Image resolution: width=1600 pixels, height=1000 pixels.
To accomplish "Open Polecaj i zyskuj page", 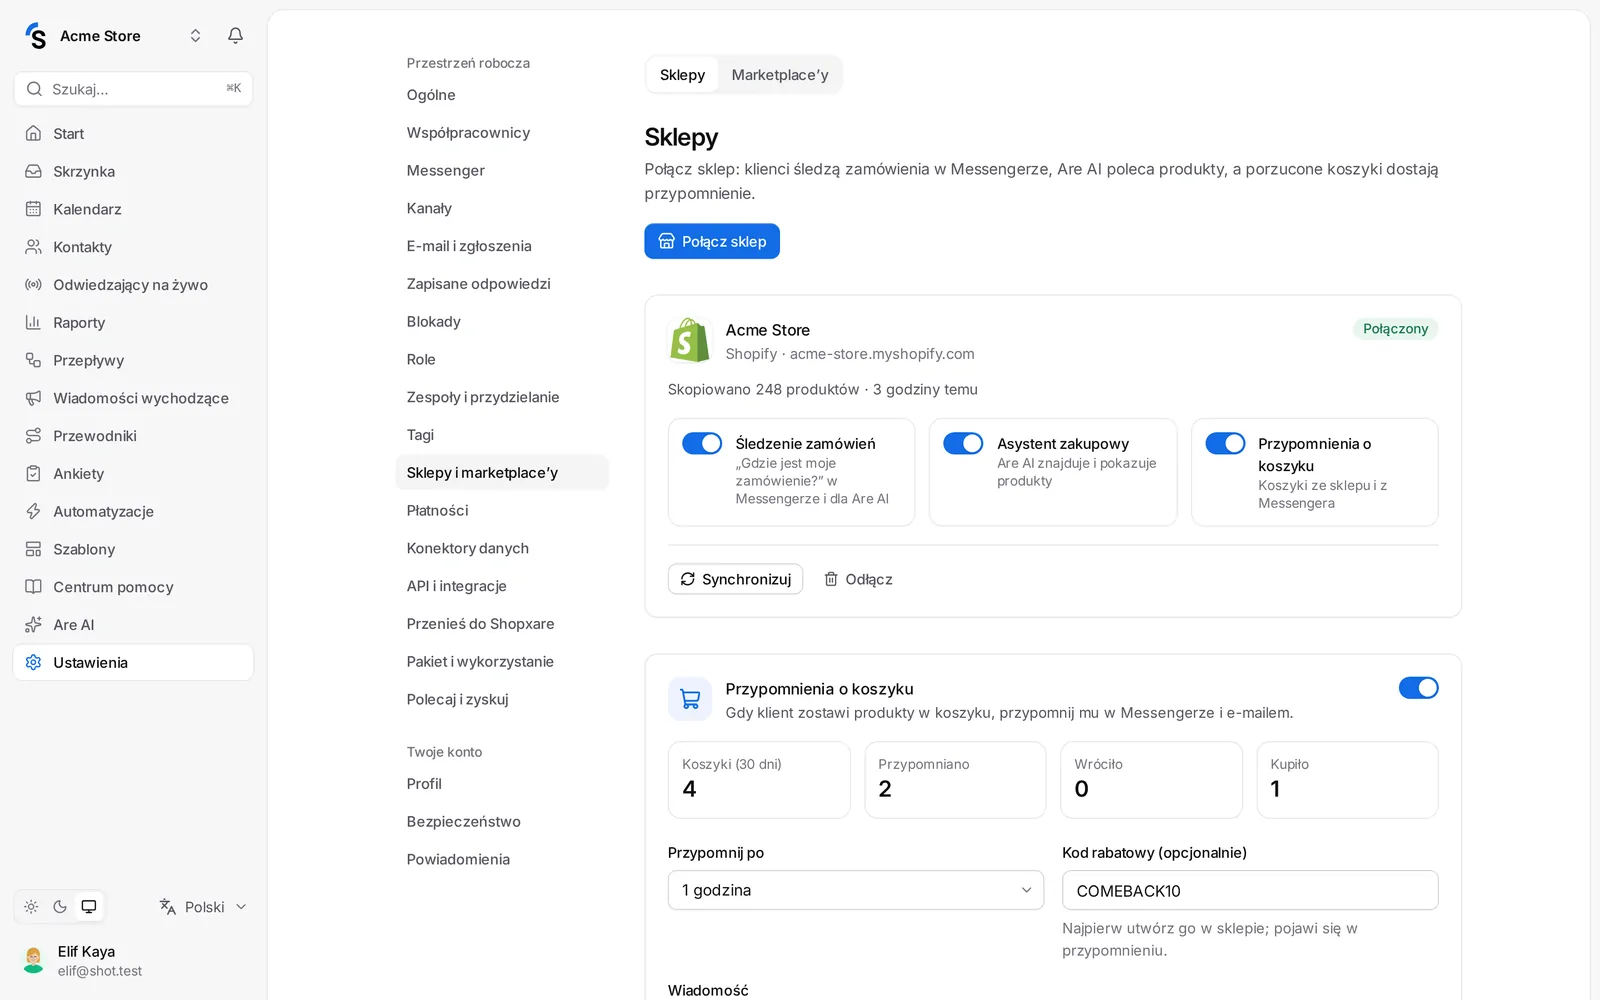I will (501, 699).
